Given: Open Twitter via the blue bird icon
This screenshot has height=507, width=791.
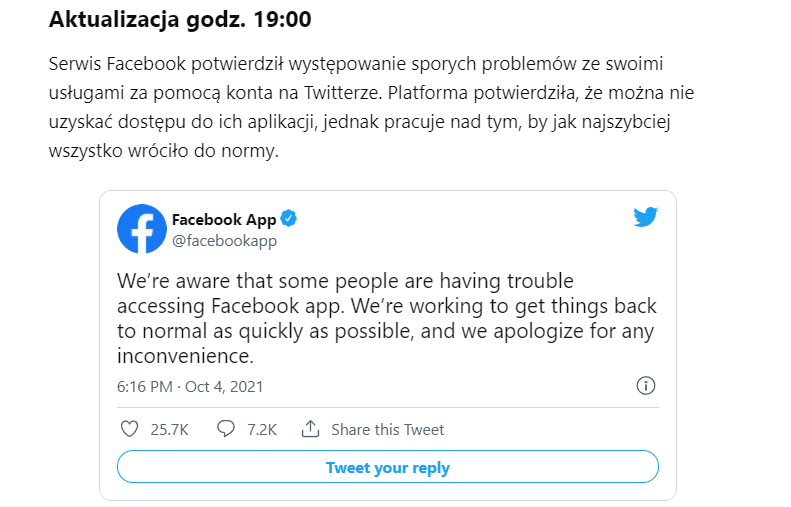Looking at the screenshot, I should pyautogui.click(x=646, y=217).
